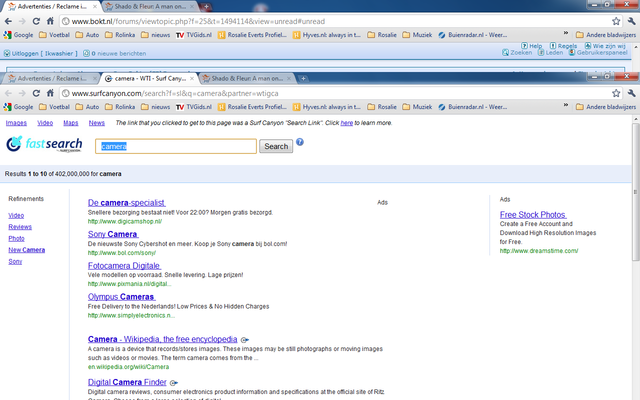Refine results by Video in Refinements
Screen dimensions: 640x400
pyautogui.click(x=16, y=216)
